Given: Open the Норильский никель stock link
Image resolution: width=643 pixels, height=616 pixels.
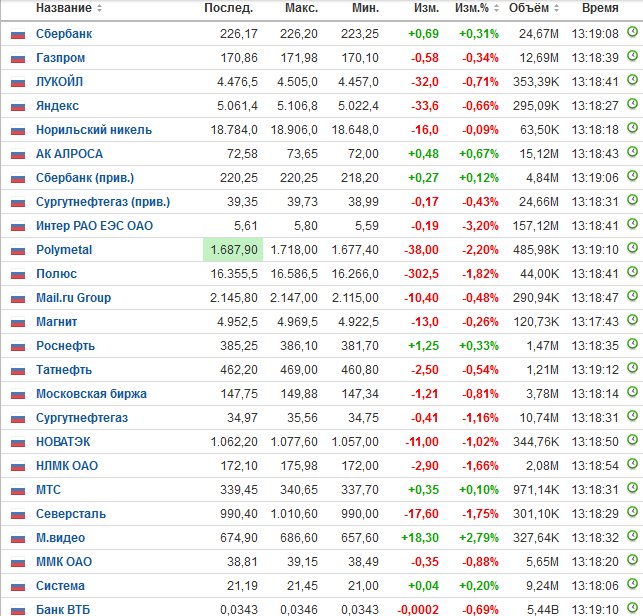Looking at the screenshot, I should pos(94,130).
